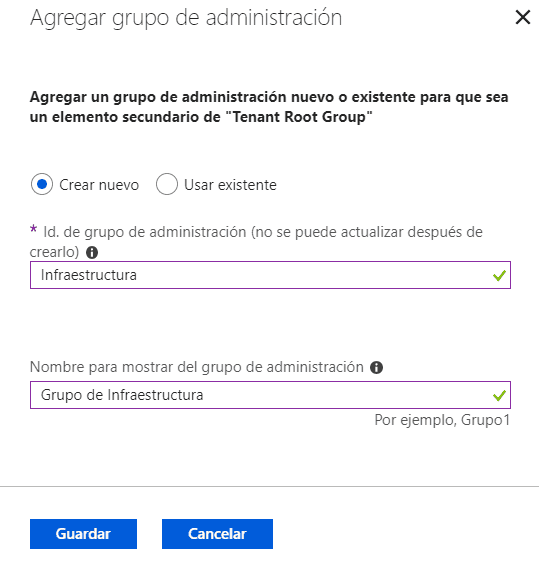Viewport: 539px width, 572px height.
Task: Focus display name field Grupo de Infraestructura
Action: [x=270, y=395]
